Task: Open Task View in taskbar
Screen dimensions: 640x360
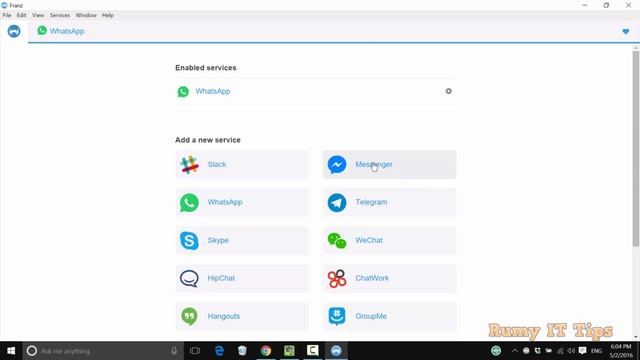Action: (x=195, y=351)
